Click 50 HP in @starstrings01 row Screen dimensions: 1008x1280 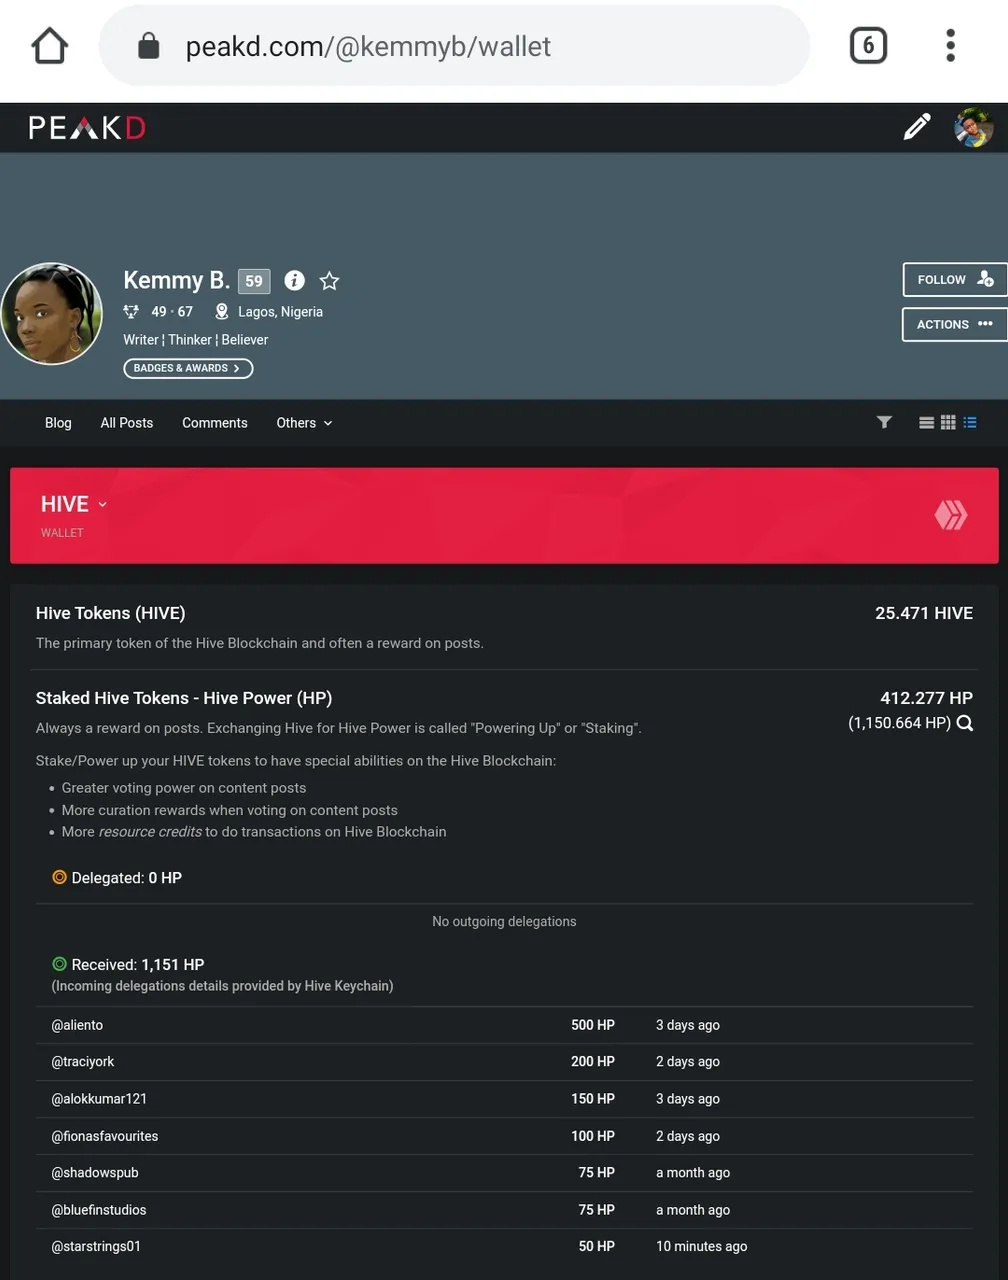(x=597, y=1247)
